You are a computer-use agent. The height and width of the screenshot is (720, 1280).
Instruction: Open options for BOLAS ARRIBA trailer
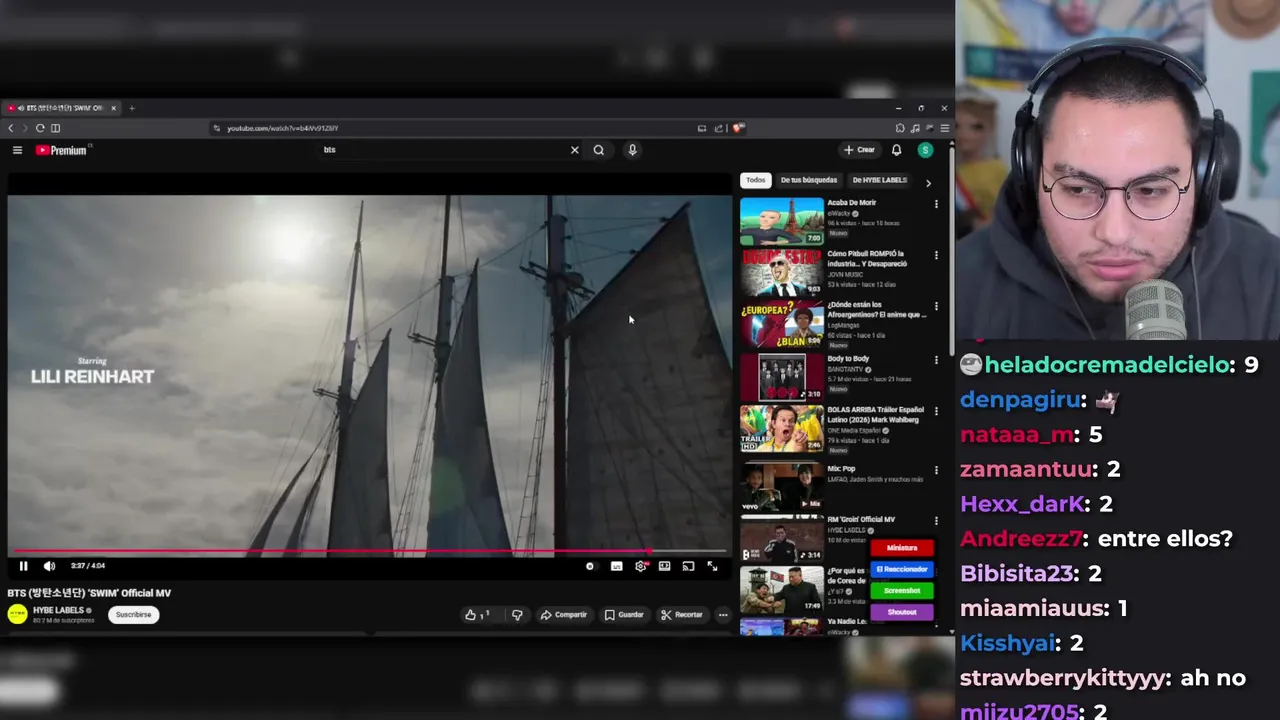[x=936, y=411]
